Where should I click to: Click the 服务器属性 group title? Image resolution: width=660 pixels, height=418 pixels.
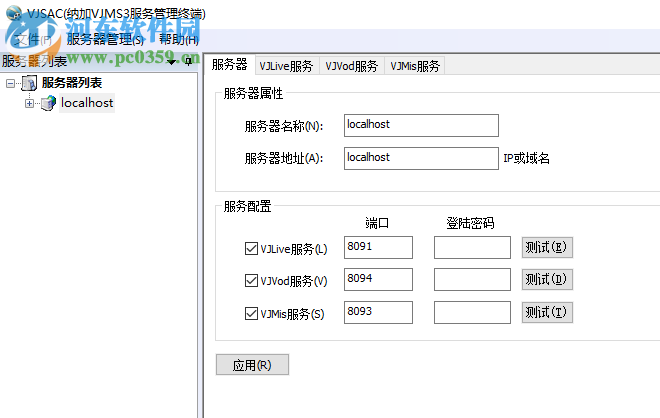pyautogui.click(x=253, y=93)
